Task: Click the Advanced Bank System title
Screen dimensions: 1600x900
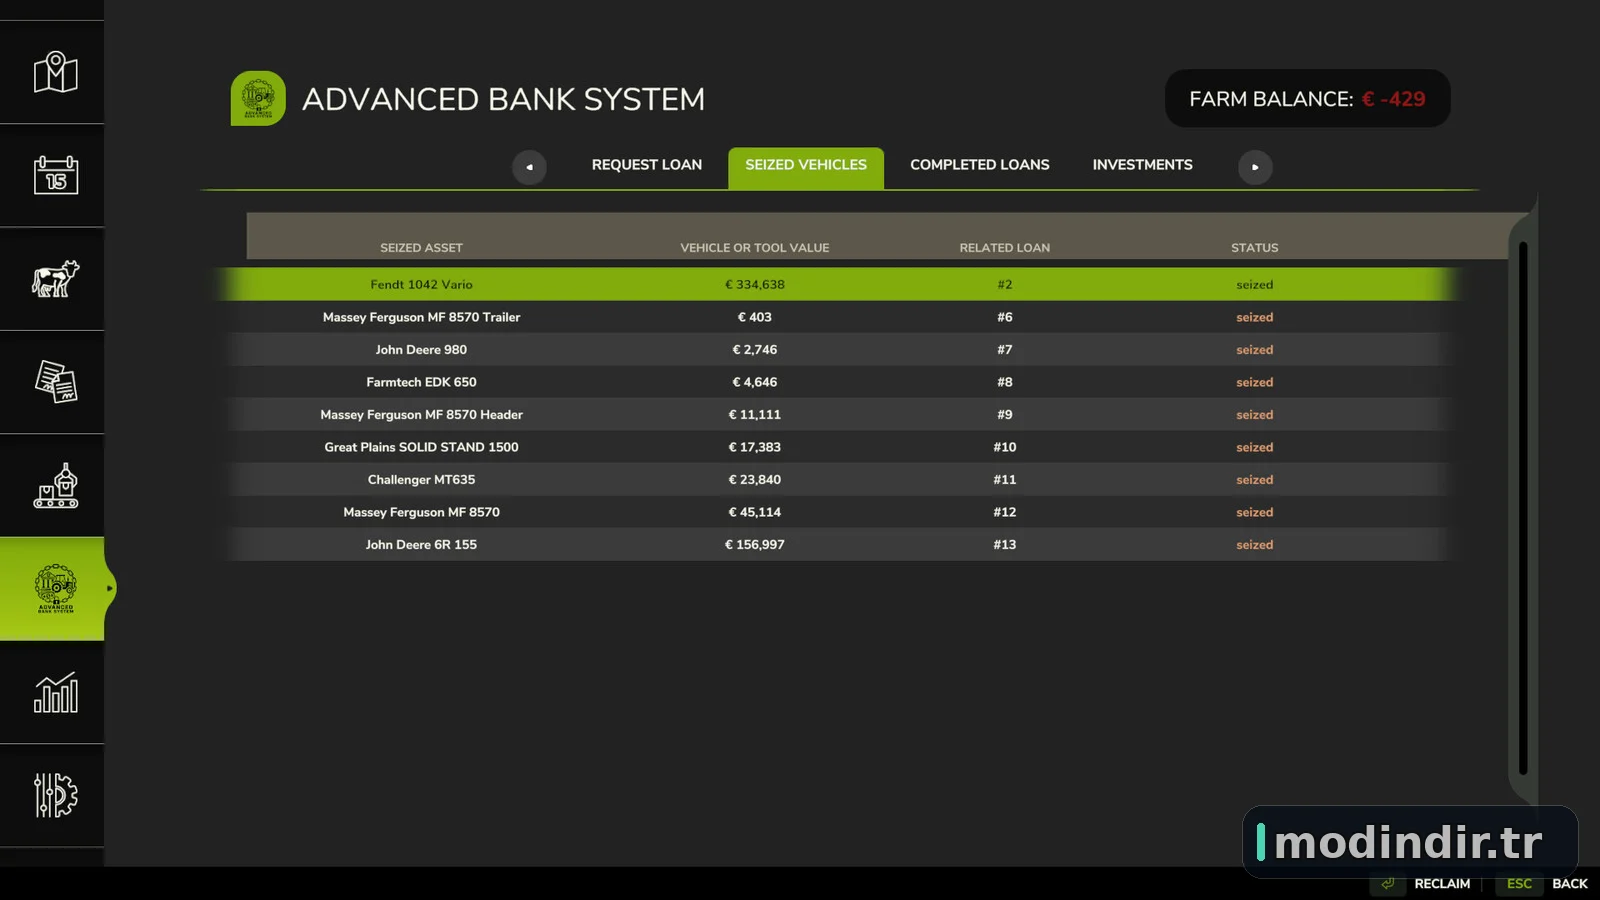Action: (x=504, y=99)
